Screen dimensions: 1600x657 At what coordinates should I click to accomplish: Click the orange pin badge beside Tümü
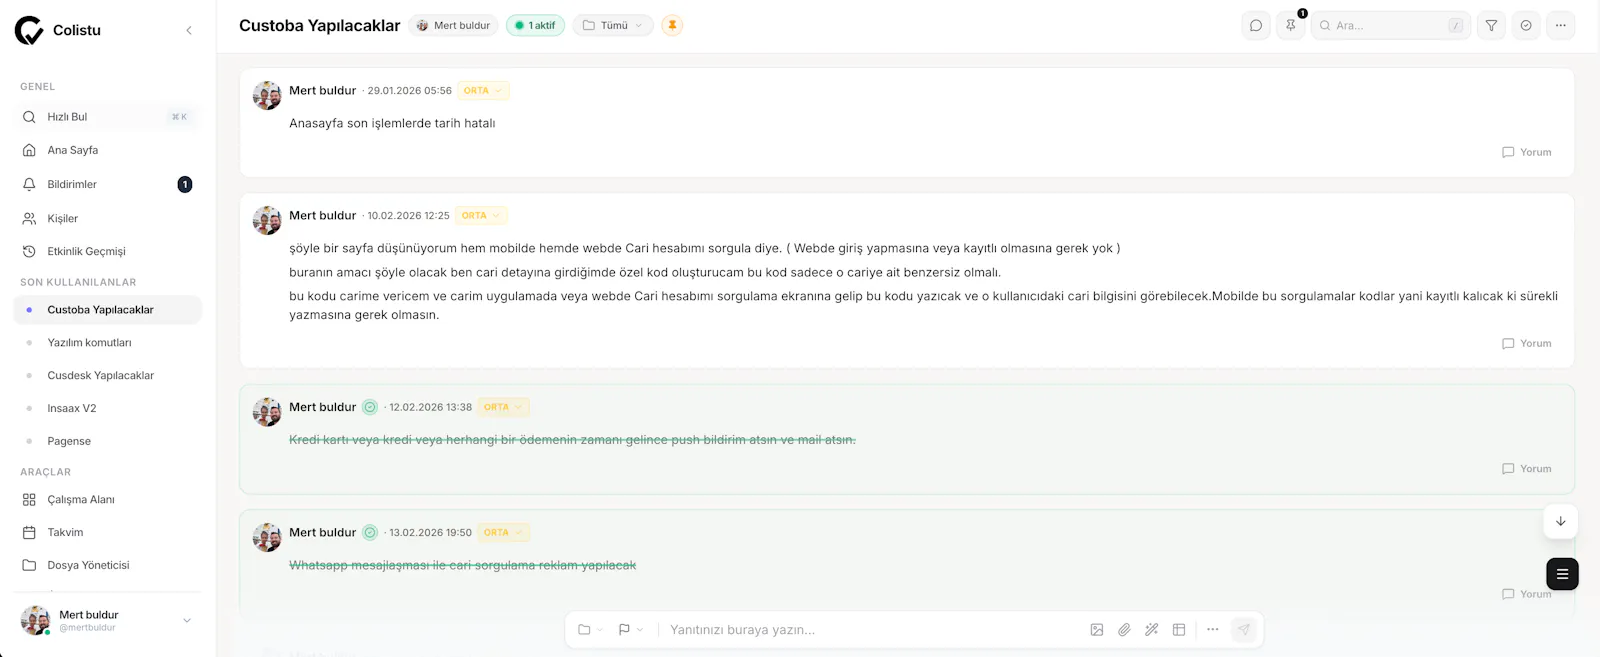(x=672, y=25)
